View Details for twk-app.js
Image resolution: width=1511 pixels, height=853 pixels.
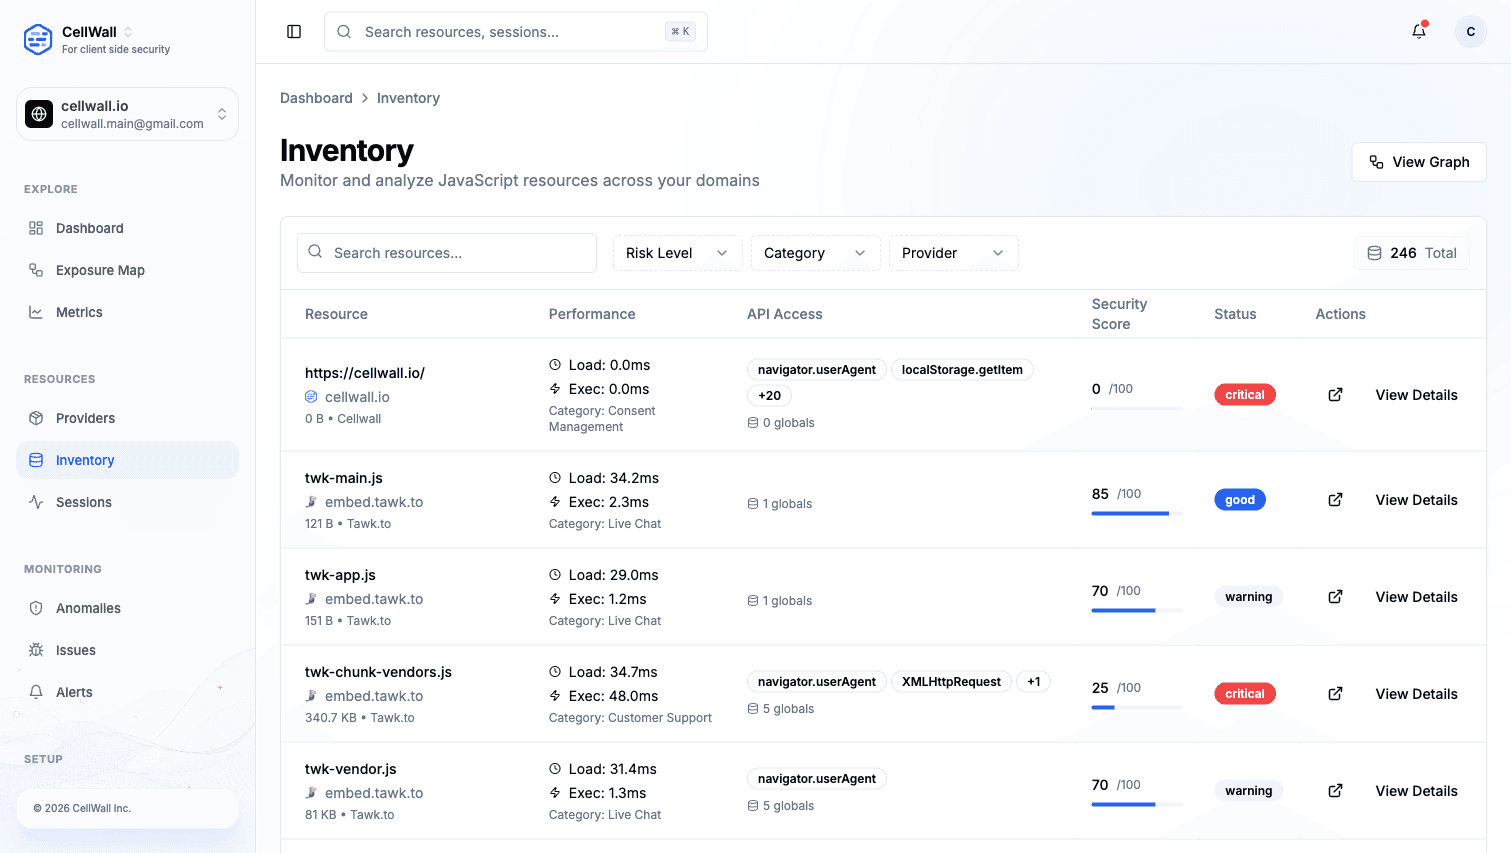point(1416,597)
